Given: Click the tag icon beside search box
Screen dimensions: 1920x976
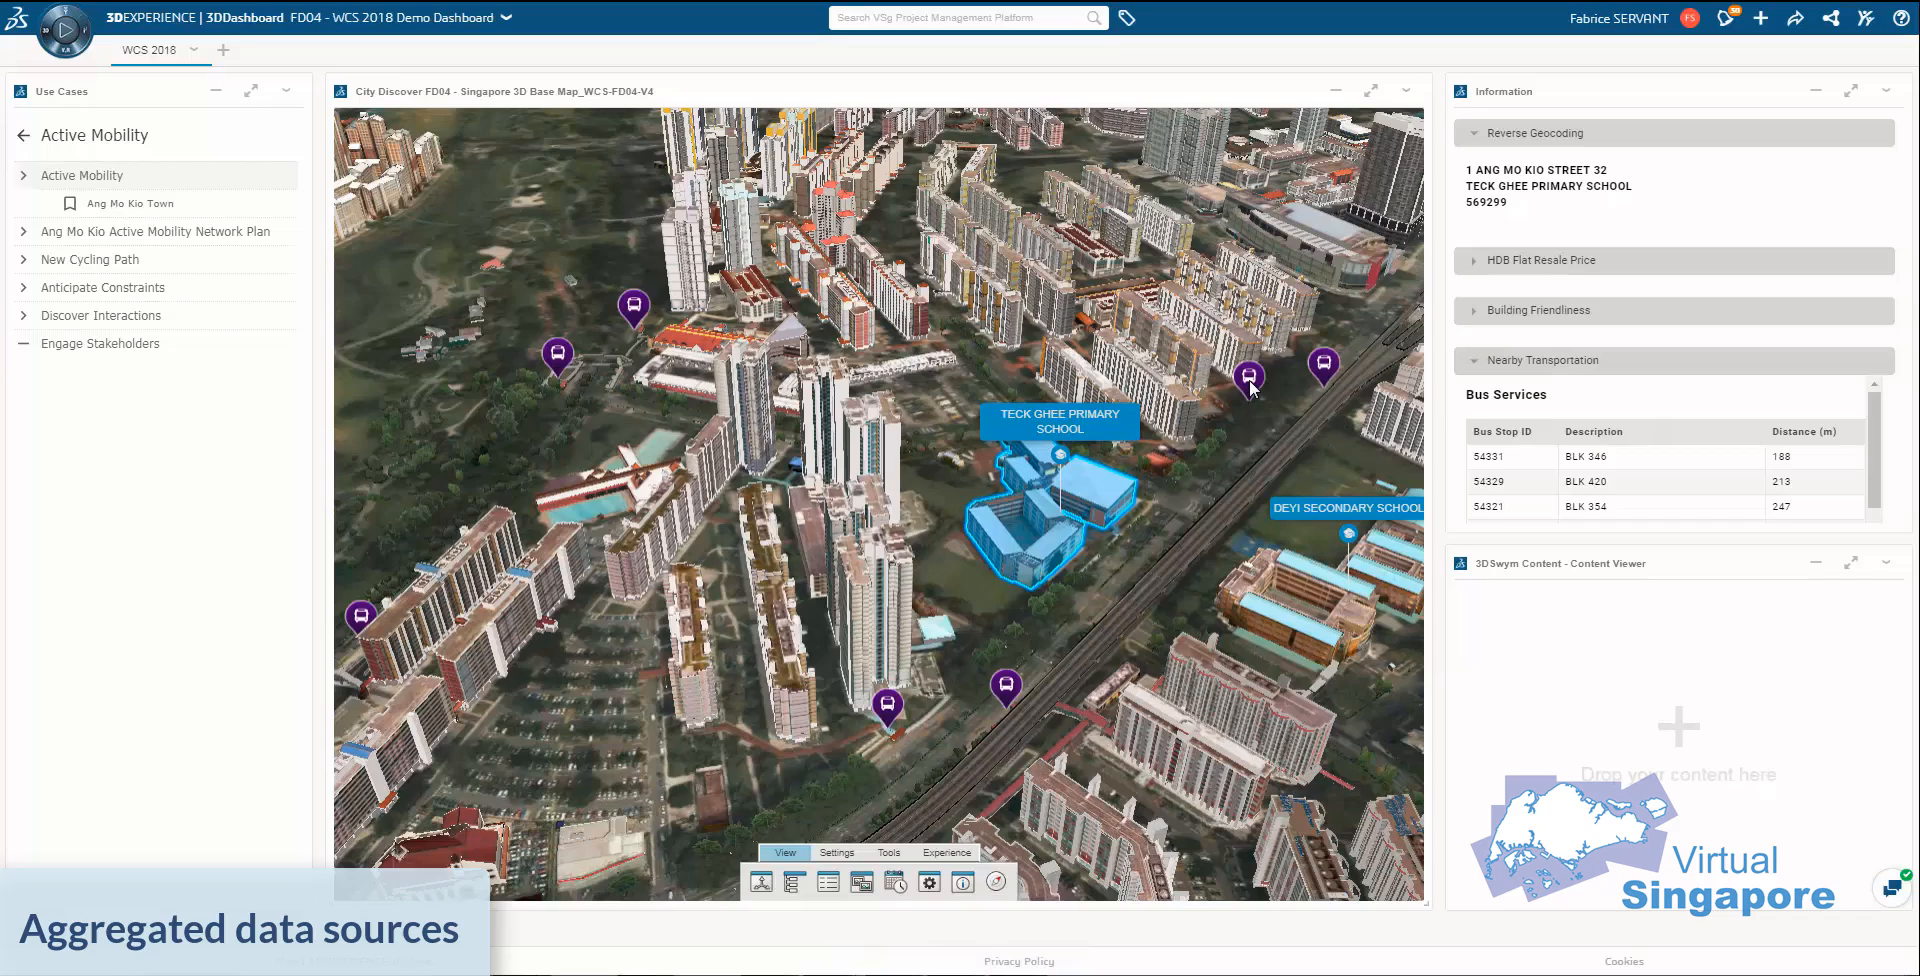Looking at the screenshot, I should (1127, 18).
